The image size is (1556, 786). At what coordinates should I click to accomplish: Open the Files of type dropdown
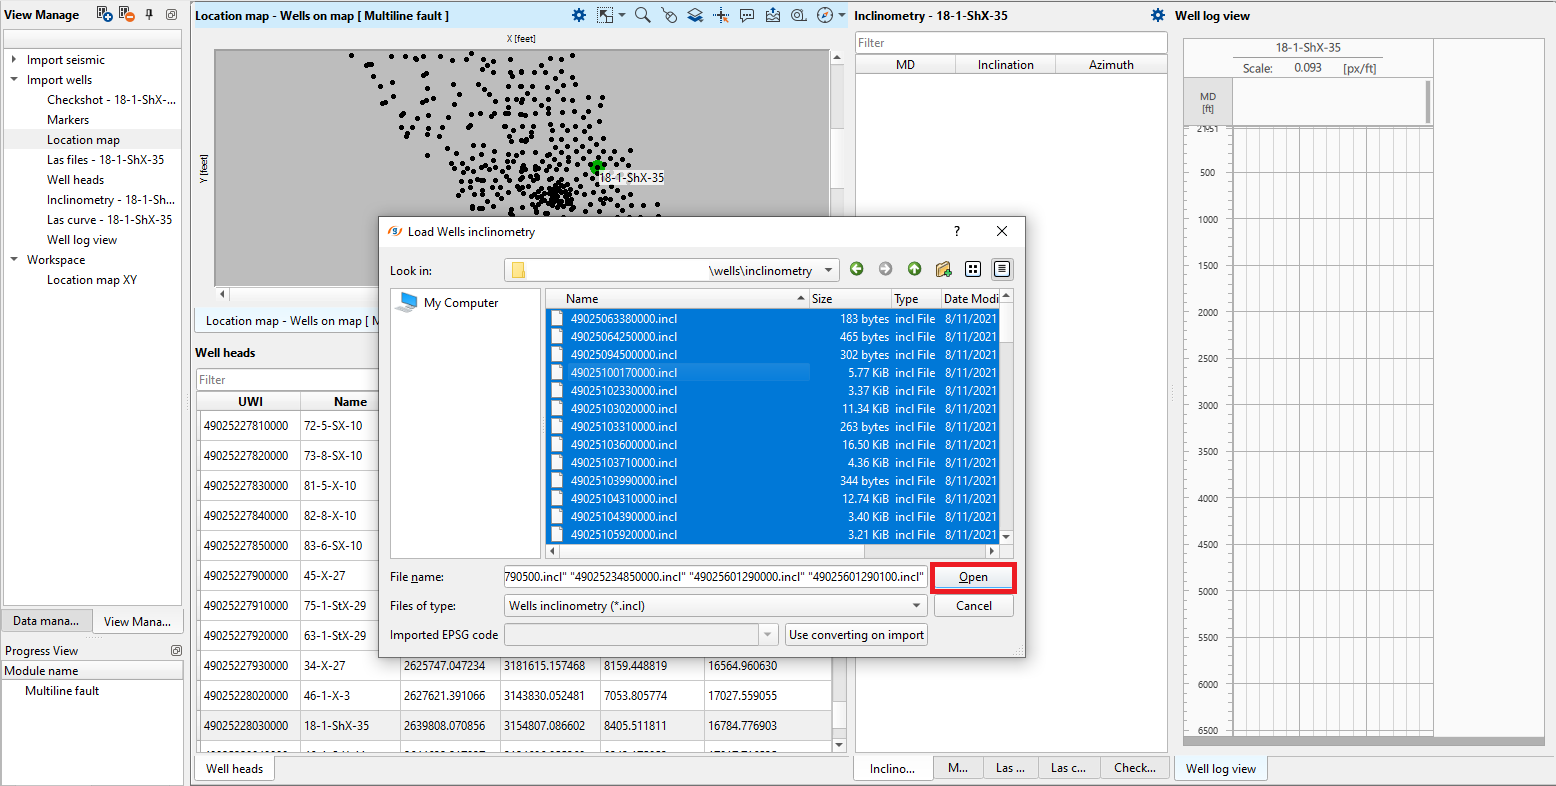(x=915, y=605)
